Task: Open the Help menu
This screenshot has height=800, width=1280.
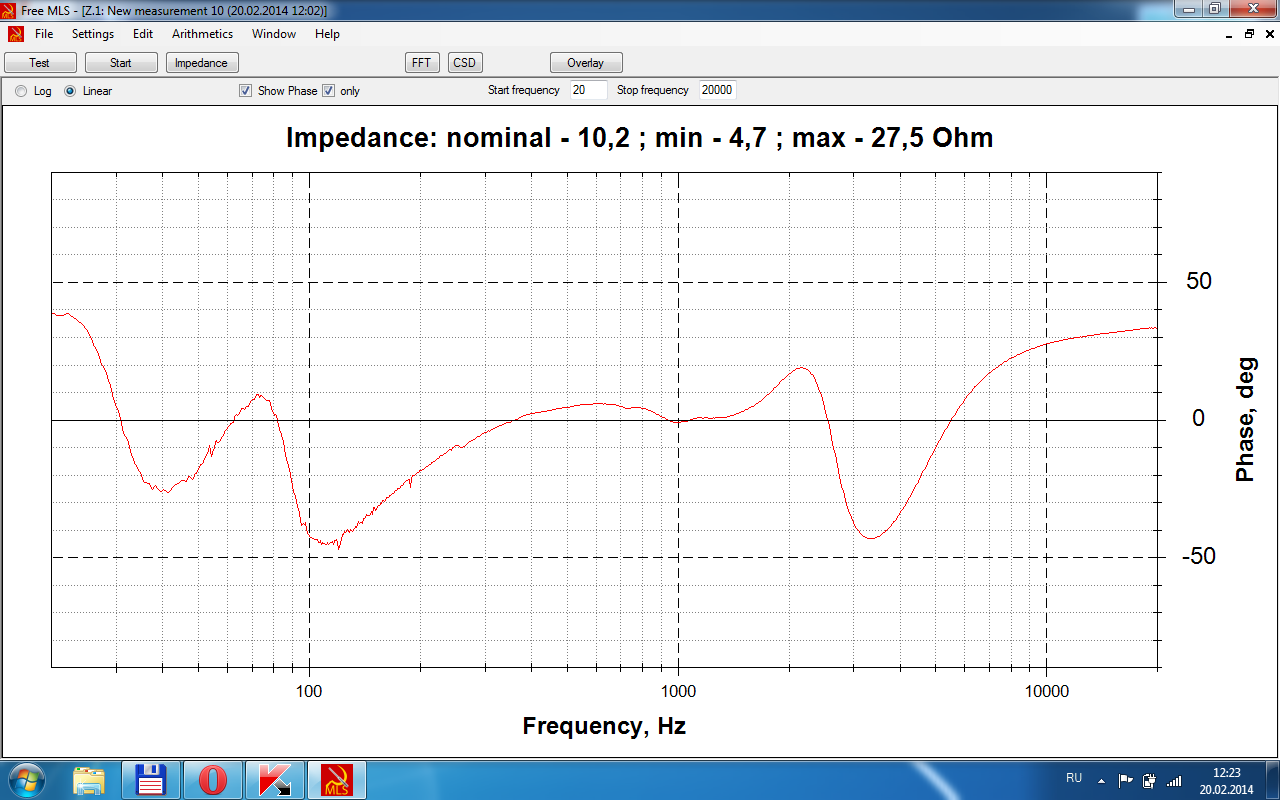Action: point(327,34)
